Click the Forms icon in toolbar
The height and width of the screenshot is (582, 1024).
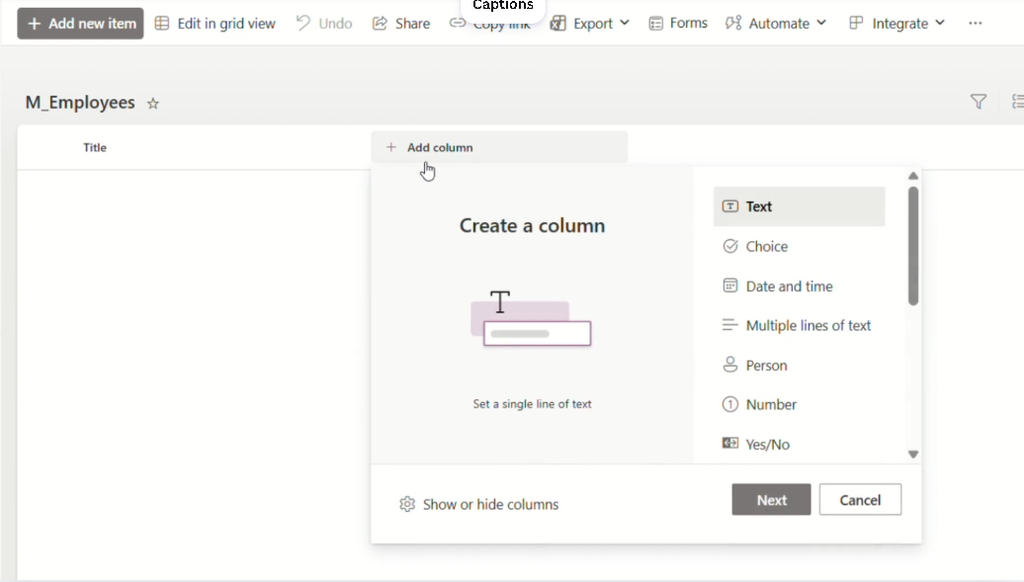tap(656, 24)
